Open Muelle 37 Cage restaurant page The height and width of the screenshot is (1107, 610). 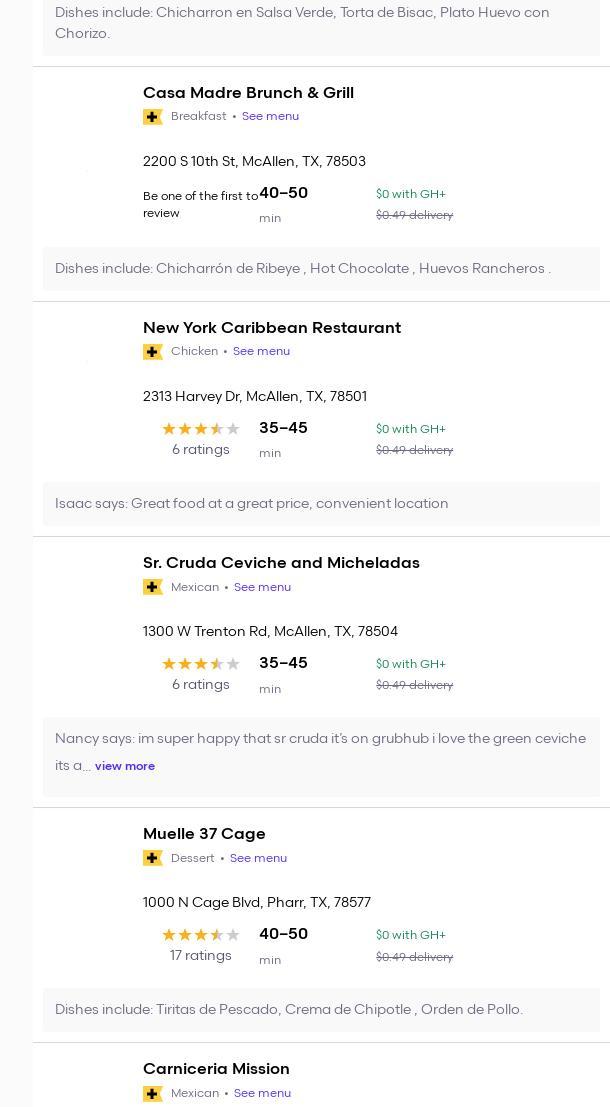pyautogui.click(x=204, y=834)
